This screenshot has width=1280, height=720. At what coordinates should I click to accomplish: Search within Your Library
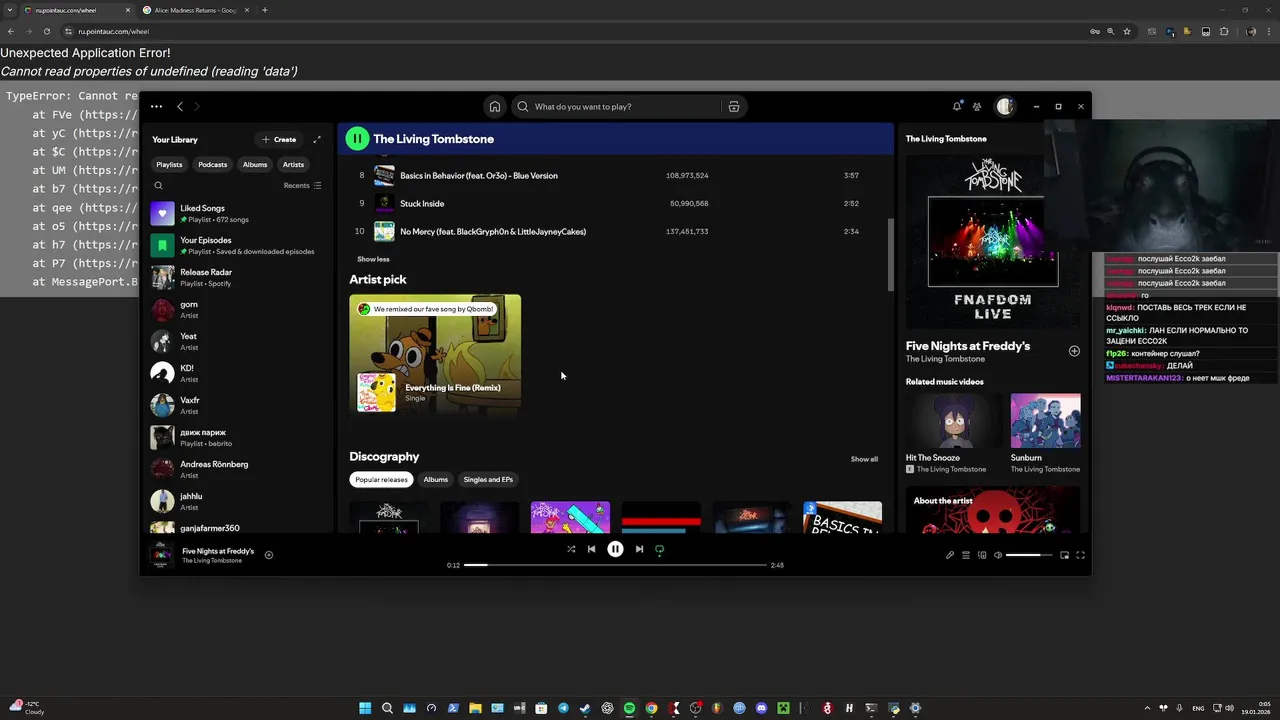pos(158,185)
